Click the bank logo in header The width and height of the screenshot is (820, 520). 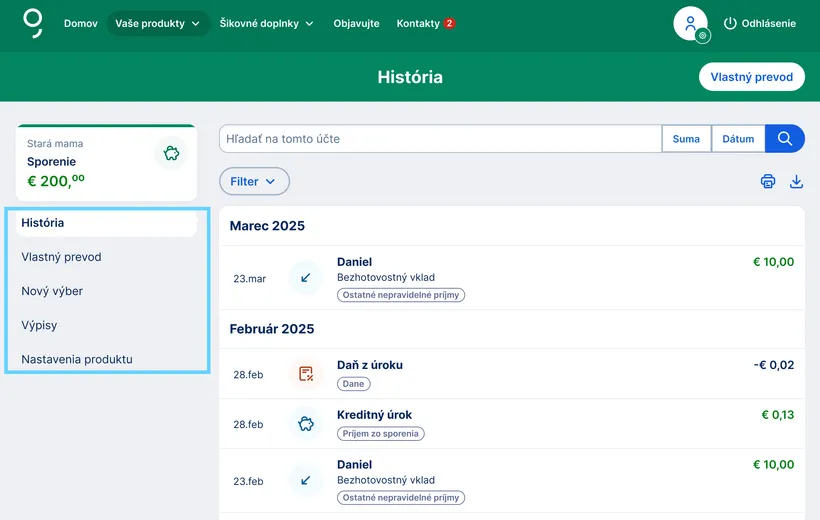pos(33,22)
